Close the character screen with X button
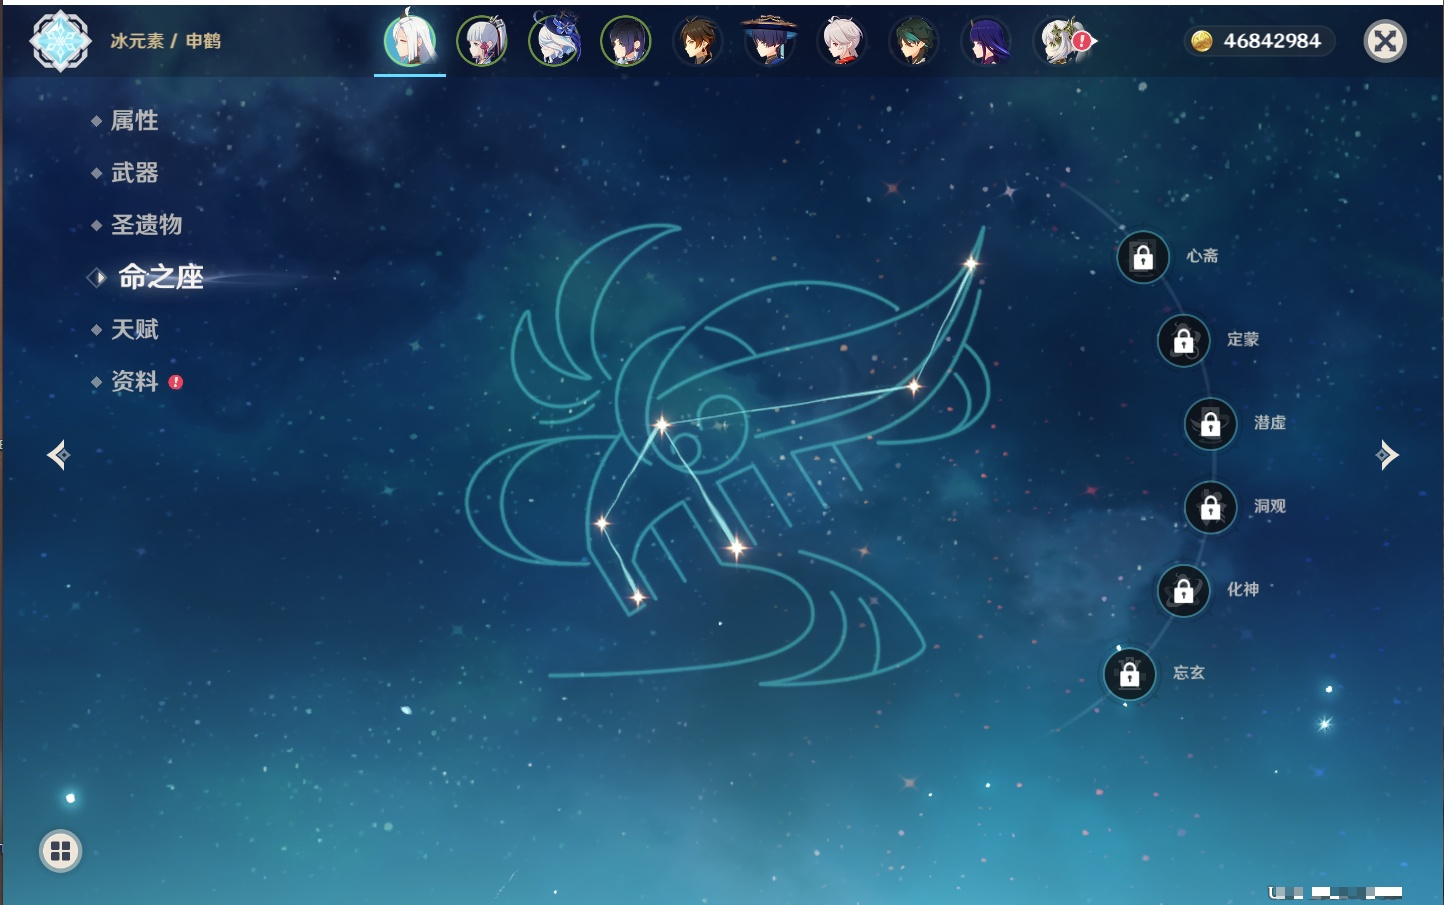 coord(1385,41)
